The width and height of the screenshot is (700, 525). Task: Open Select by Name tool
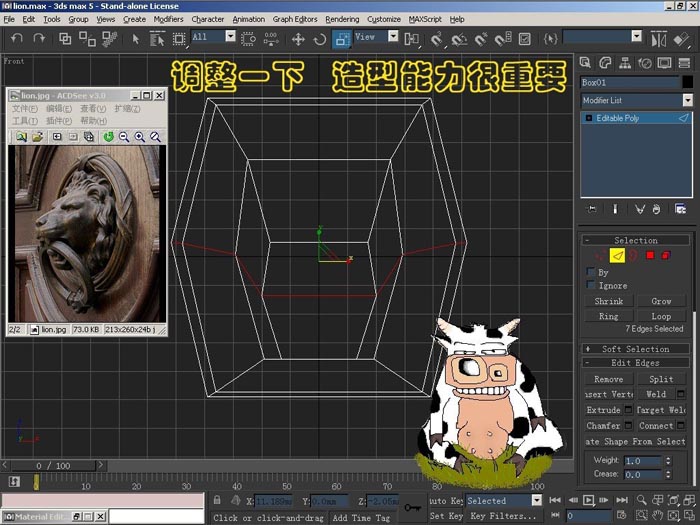[157, 39]
